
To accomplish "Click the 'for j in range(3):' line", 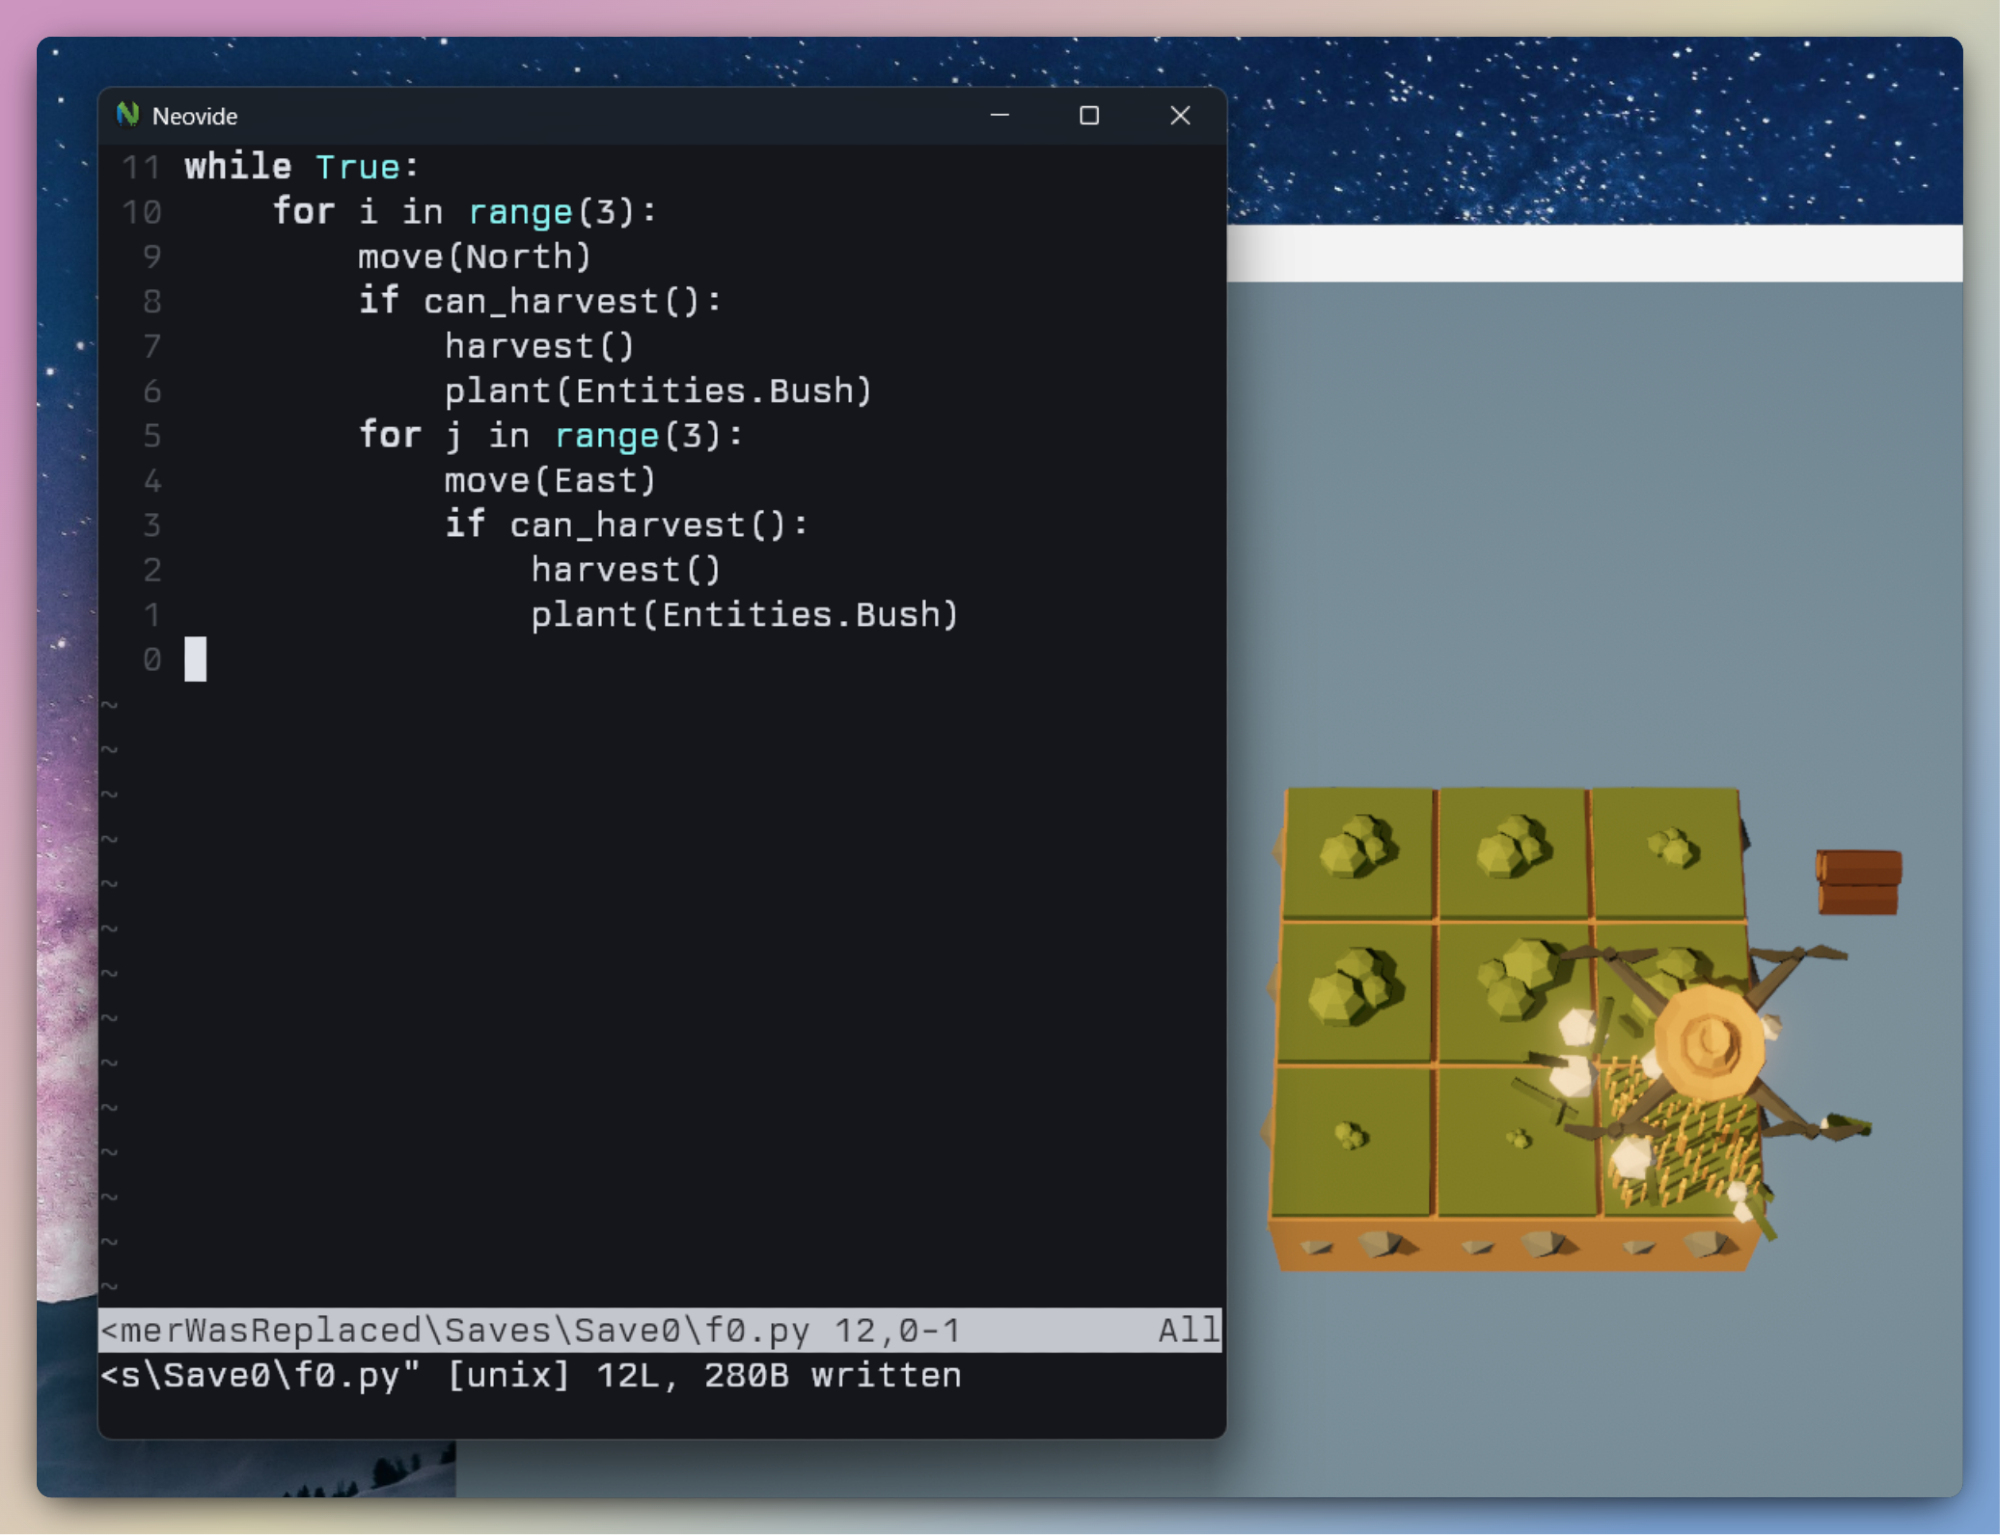I will point(550,436).
